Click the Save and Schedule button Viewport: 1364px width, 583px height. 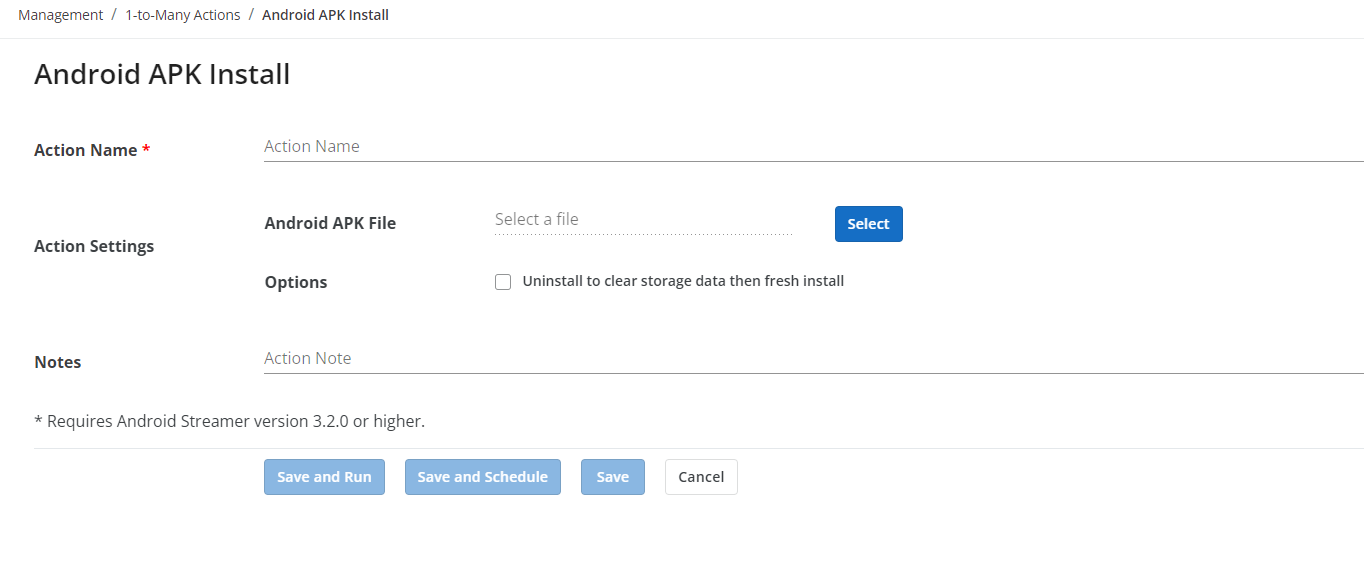click(x=482, y=477)
